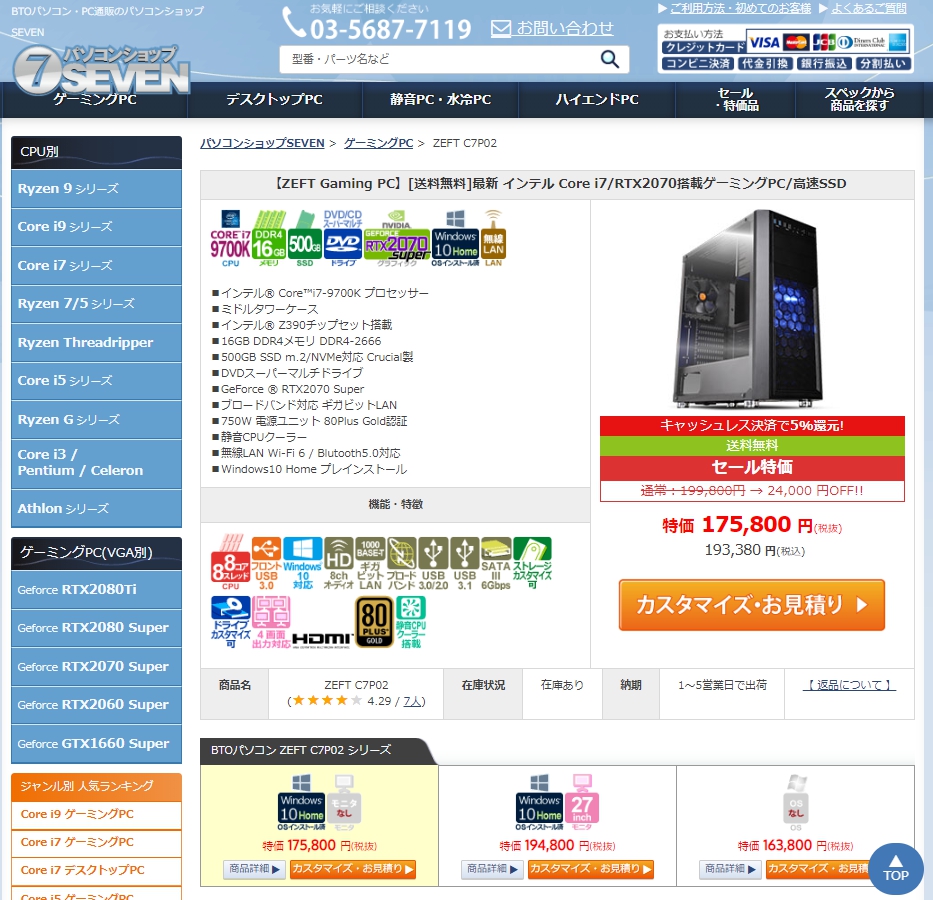
Task: Click the Core i7 9700K CPU badge
Action: (x=230, y=238)
